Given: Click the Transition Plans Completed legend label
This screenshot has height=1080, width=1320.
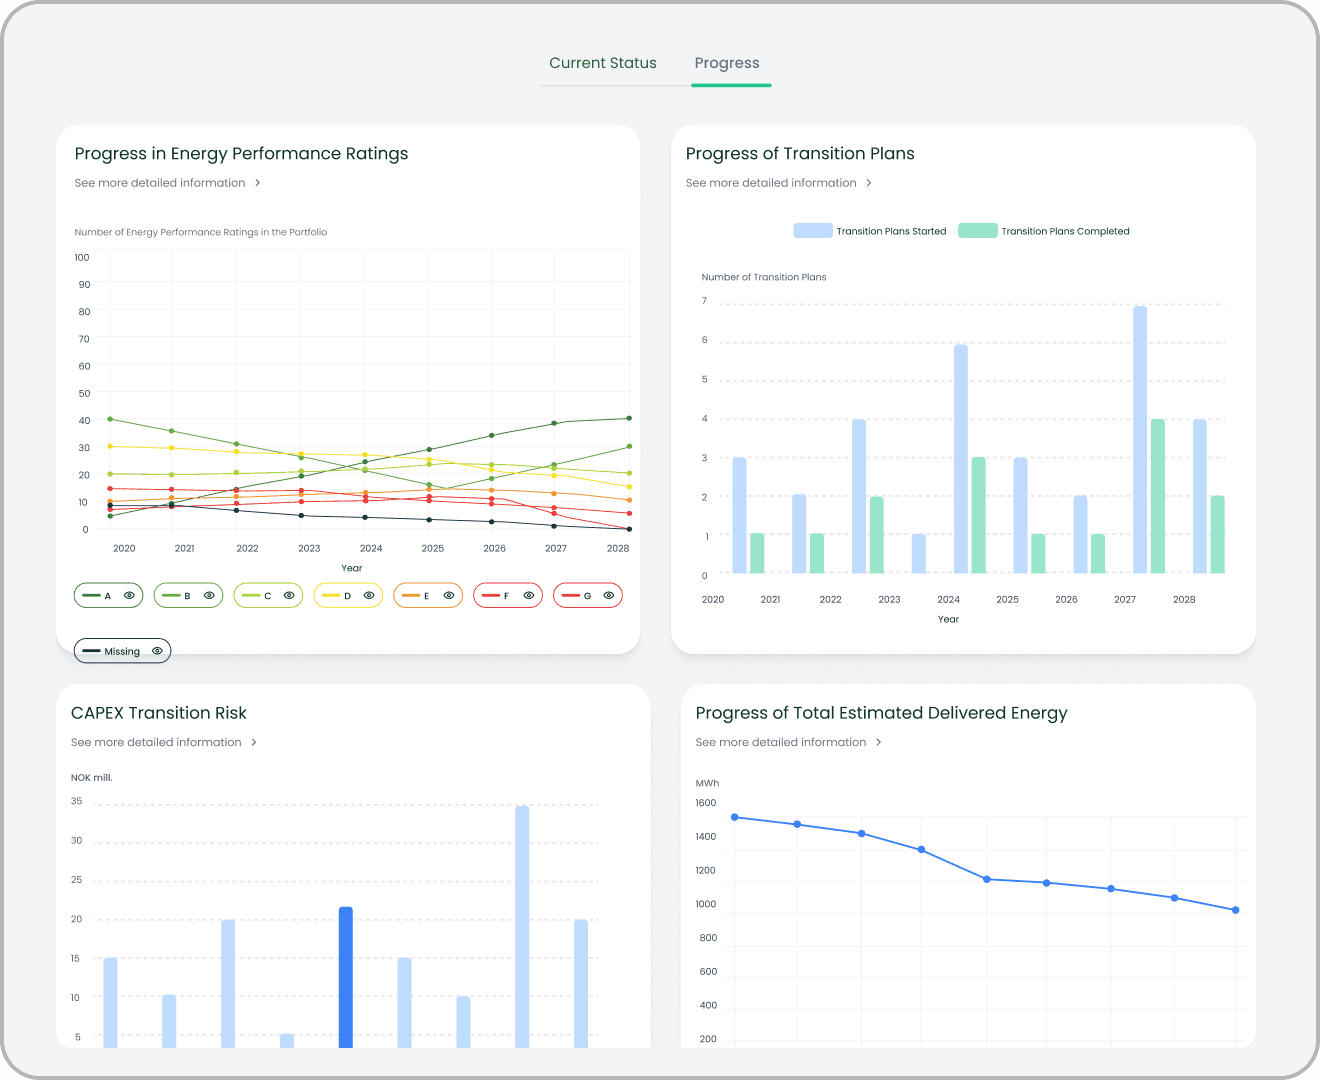Looking at the screenshot, I should point(1065,231).
